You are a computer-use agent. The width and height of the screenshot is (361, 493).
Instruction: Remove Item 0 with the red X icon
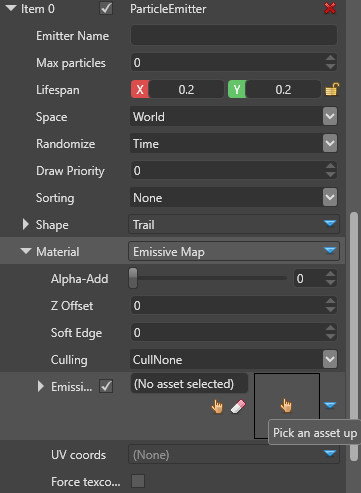(330, 8)
